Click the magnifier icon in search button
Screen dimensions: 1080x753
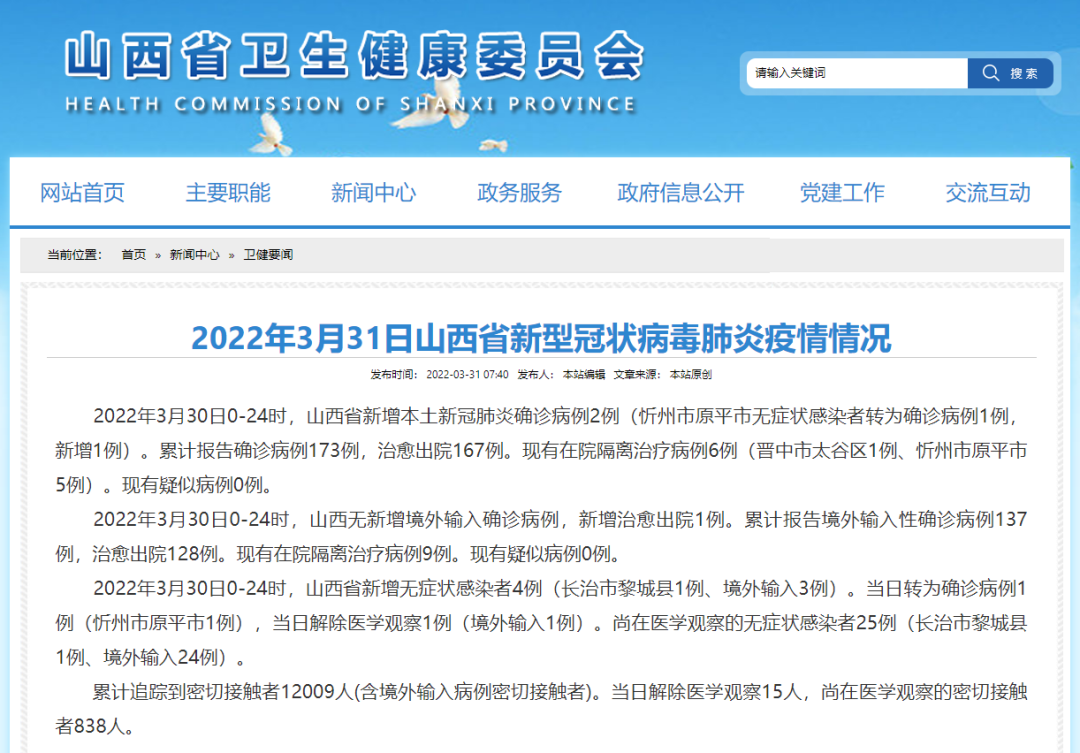tap(990, 73)
